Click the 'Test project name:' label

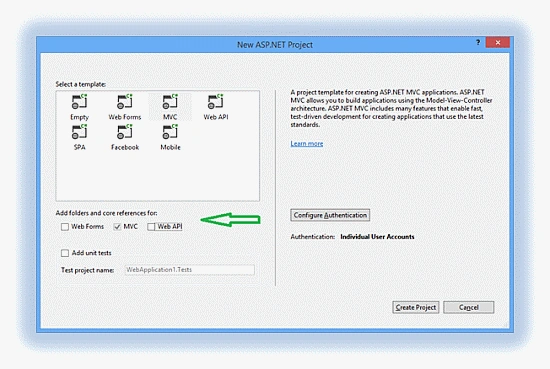tap(88, 270)
